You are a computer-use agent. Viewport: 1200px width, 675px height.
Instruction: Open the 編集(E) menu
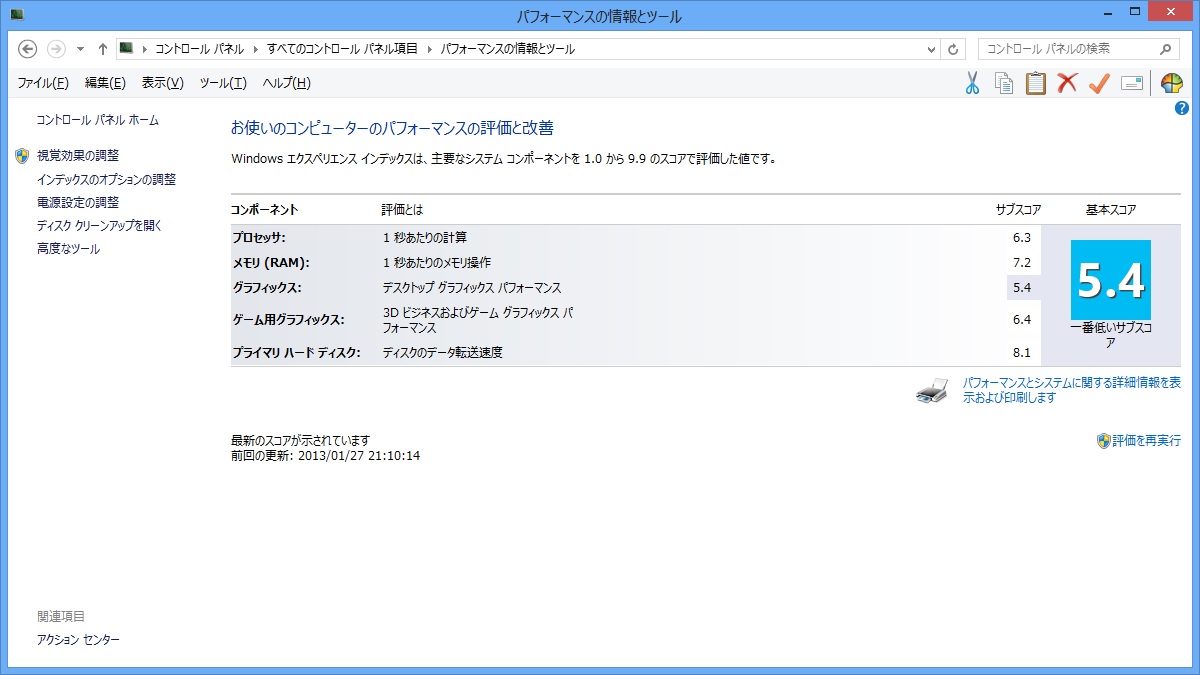tap(105, 83)
